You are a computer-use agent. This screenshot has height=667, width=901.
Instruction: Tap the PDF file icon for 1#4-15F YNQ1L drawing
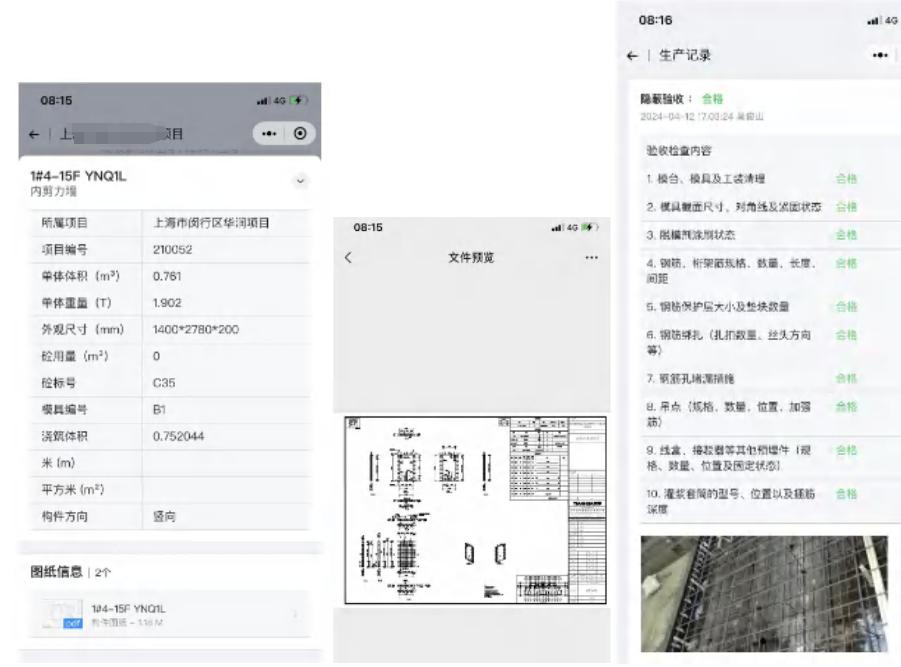61,615
